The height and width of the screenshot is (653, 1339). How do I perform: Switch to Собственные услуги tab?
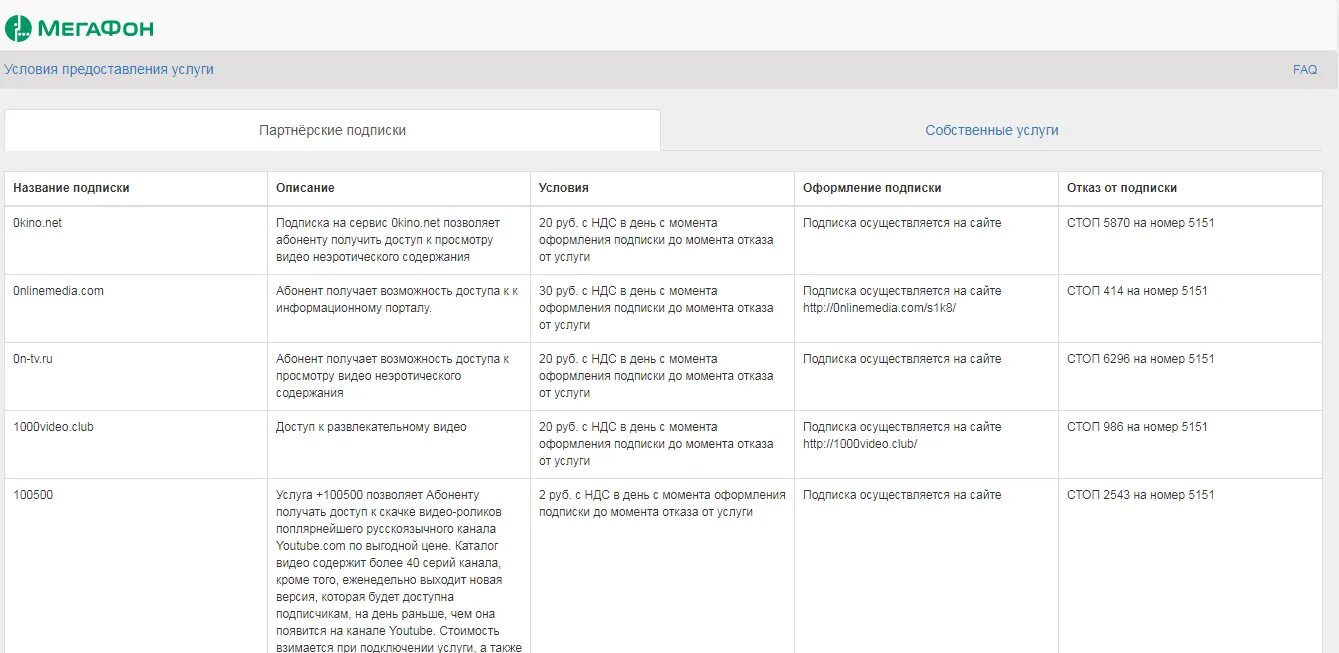(992, 130)
